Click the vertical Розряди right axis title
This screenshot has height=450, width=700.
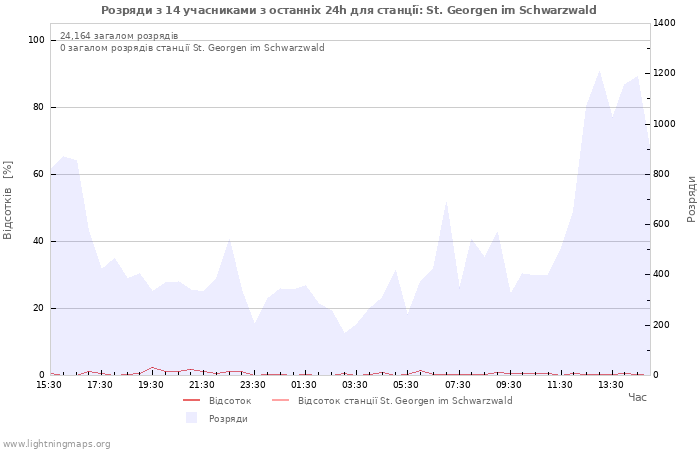click(691, 198)
